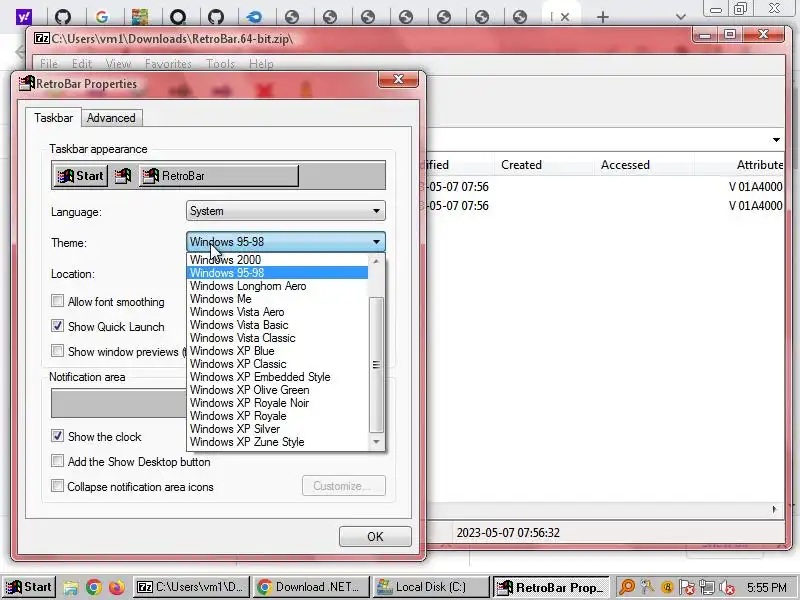Choose Windows XP Olive Green theme
This screenshot has height=600, width=800.
coord(278,390)
